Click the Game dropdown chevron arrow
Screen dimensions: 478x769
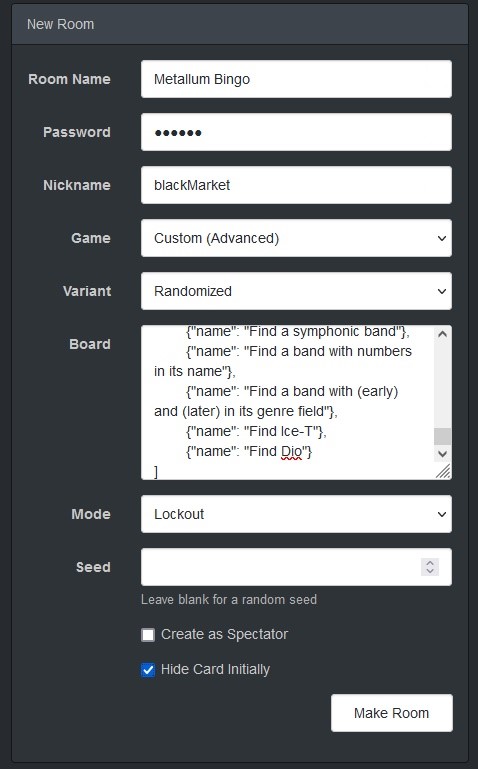pyautogui.click(x=442, y=238)
